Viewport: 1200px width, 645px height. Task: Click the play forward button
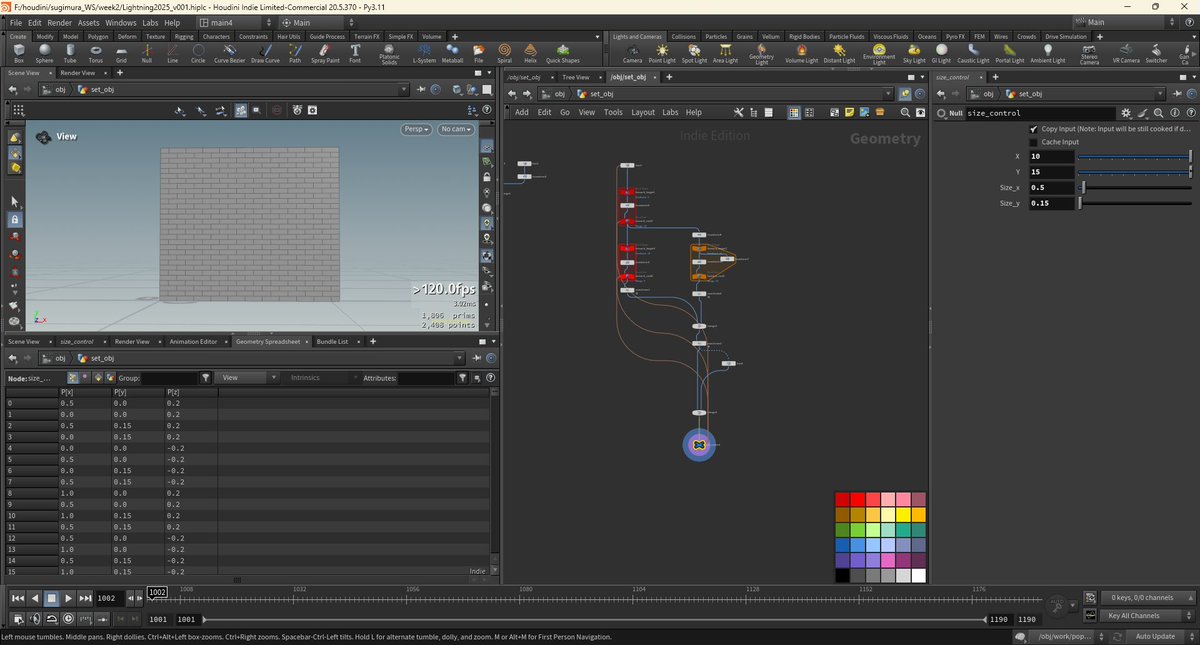(68, 598)
